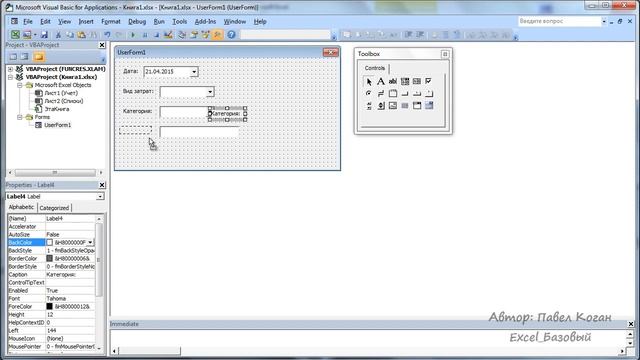This screenshot has height=360, width=640.
Task: Collapse the VBAProject (Книга1.xlsx) tree node
Action: 11,77
